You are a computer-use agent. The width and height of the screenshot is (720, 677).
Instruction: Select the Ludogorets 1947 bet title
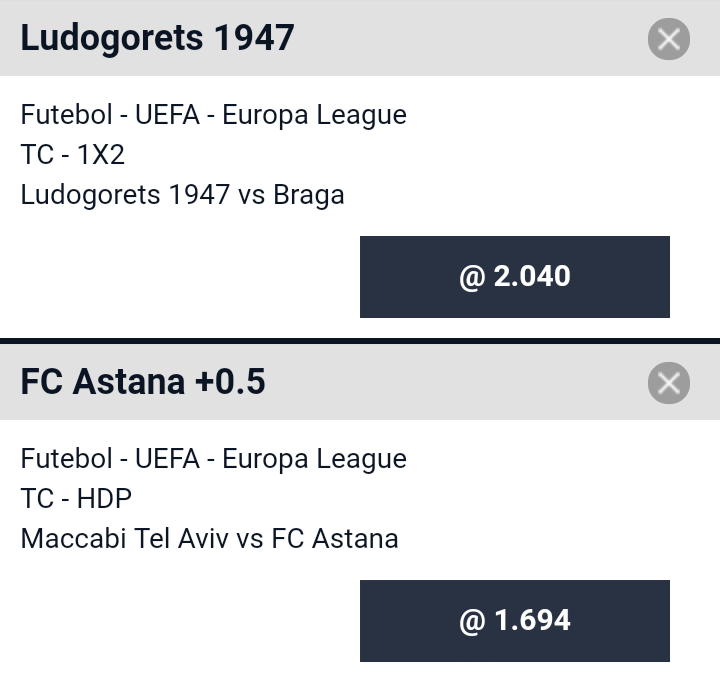158,38
